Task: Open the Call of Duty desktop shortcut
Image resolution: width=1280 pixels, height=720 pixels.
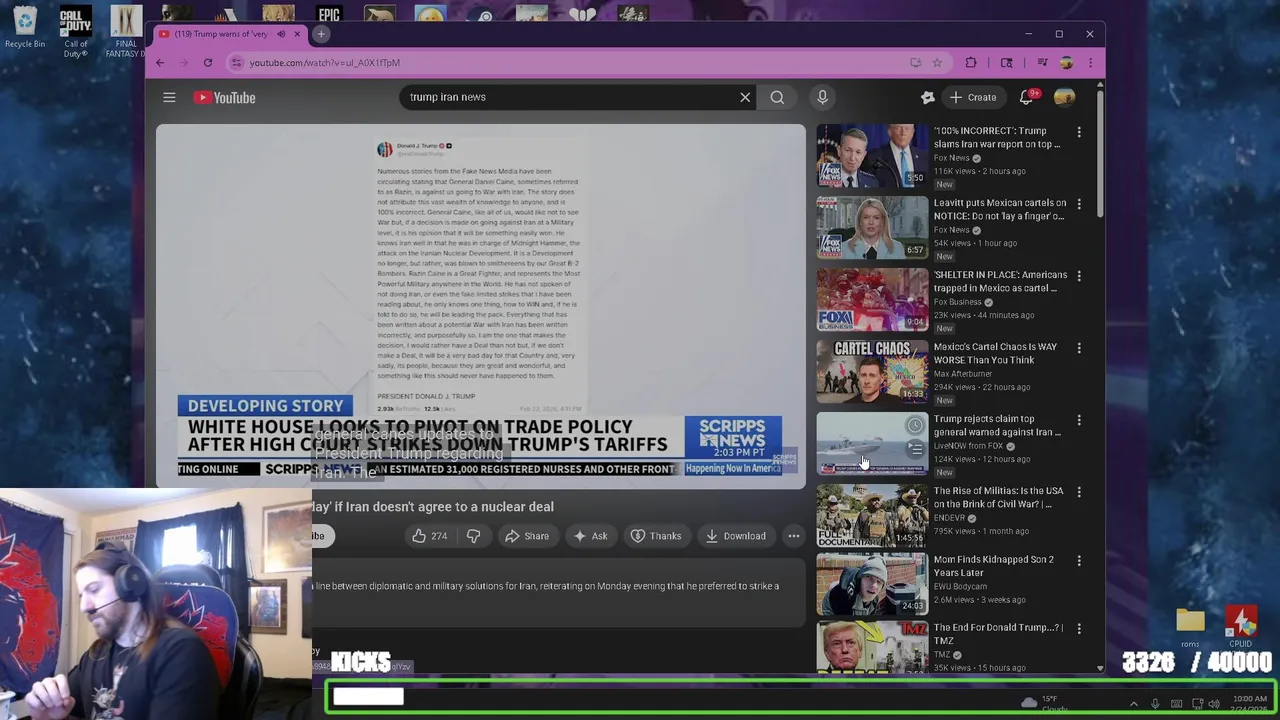Action: 76,32
